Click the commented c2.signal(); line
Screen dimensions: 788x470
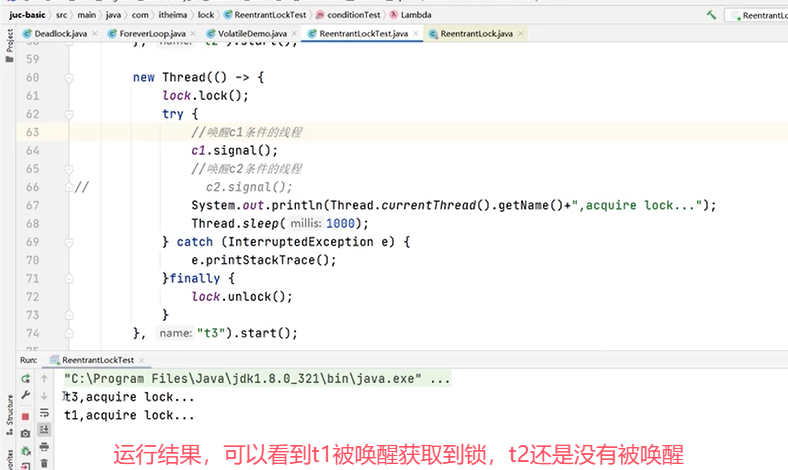point(249,187)
